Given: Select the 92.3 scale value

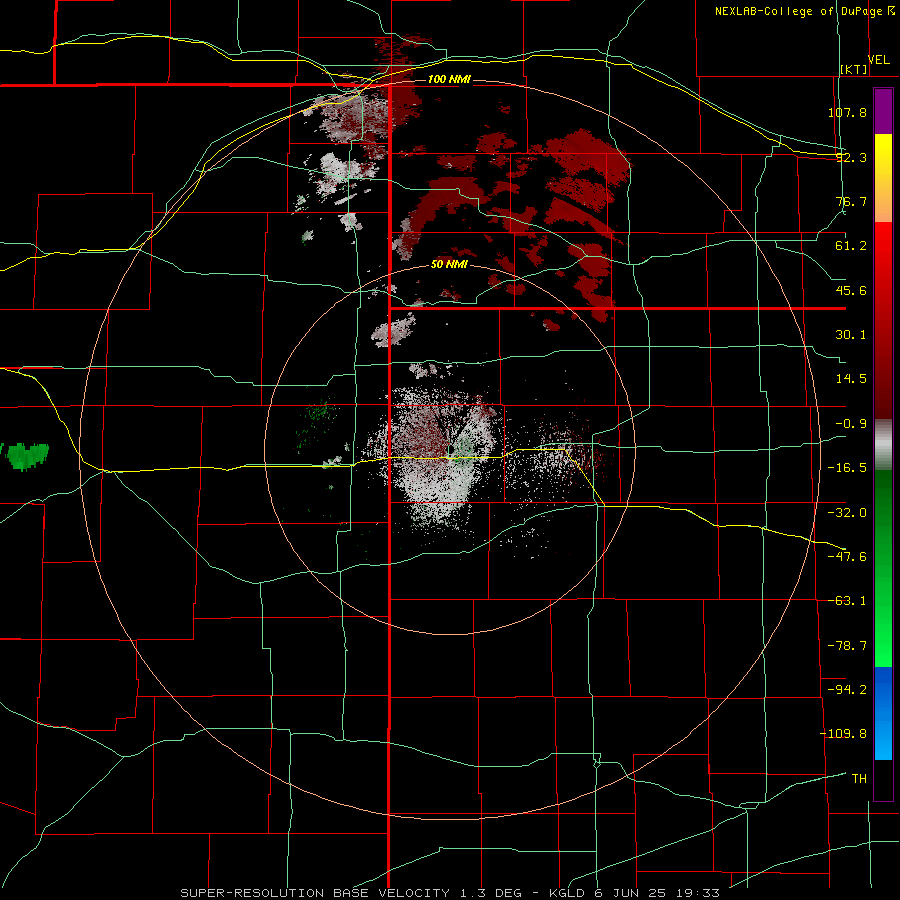Looking at the screenshot, I should (x=851, y=157).
